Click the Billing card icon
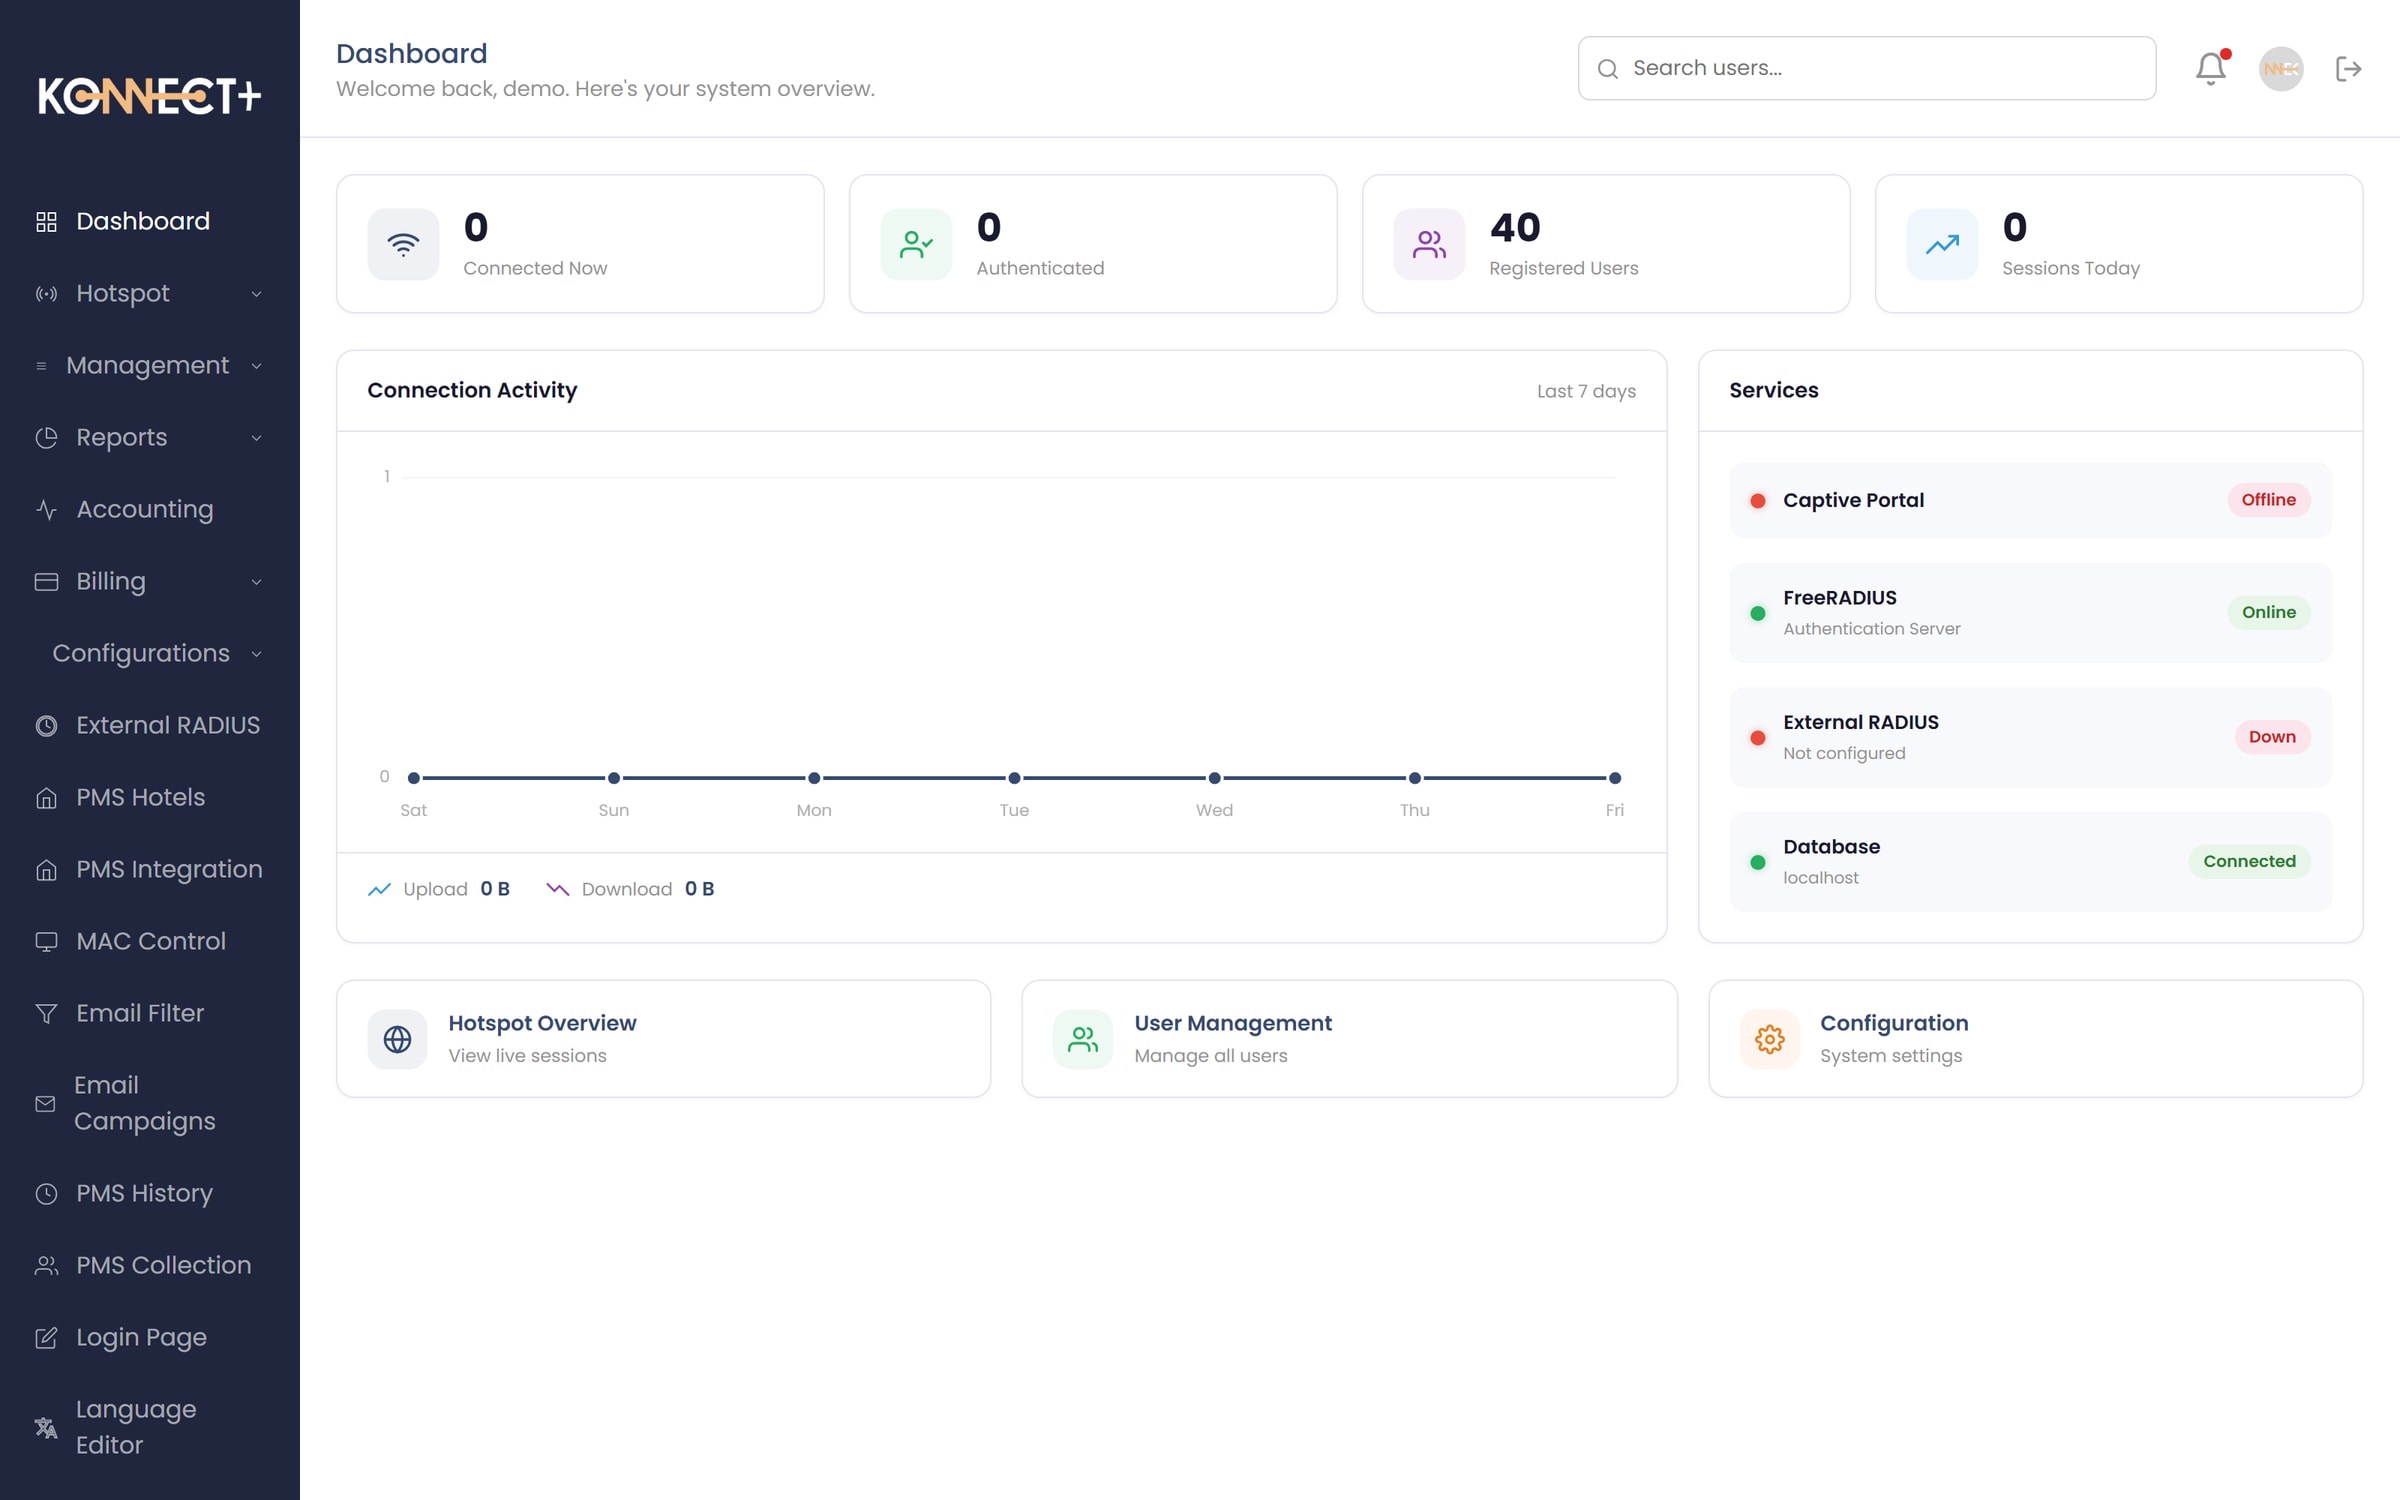Screen dimensions: 2400x1500 click(46, 582)
